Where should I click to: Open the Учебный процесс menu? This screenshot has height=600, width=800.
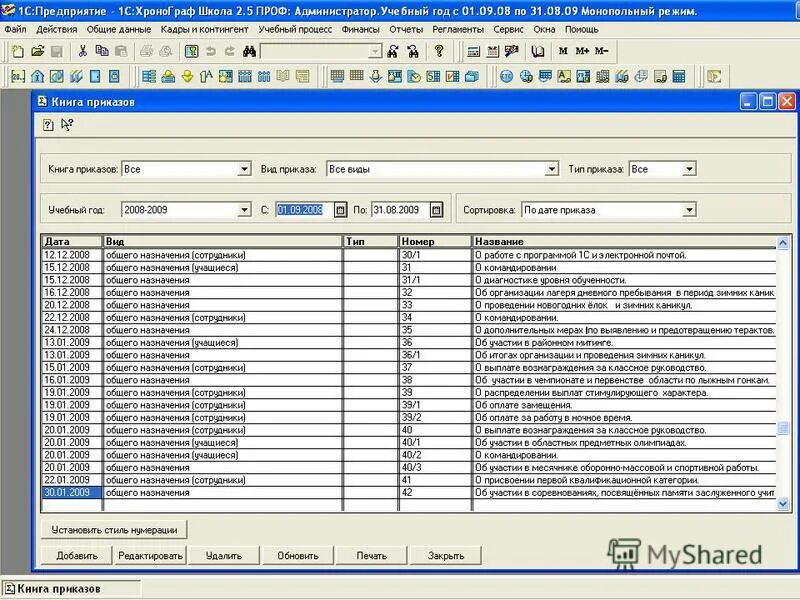[x=295, y=29]
